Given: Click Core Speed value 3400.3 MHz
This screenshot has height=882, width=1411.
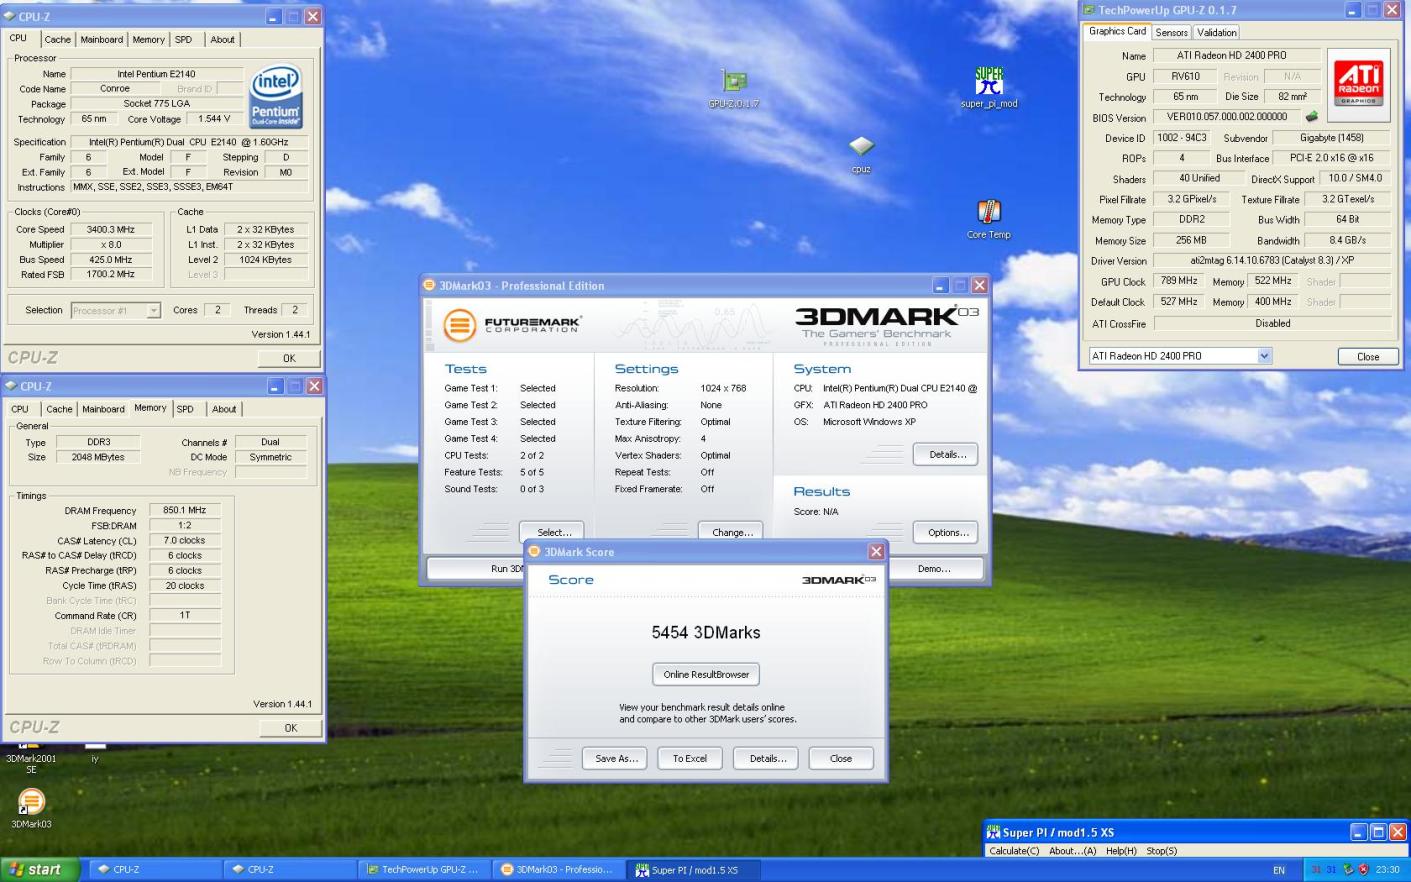Looking at the screenshot, I should pos(110,230).
